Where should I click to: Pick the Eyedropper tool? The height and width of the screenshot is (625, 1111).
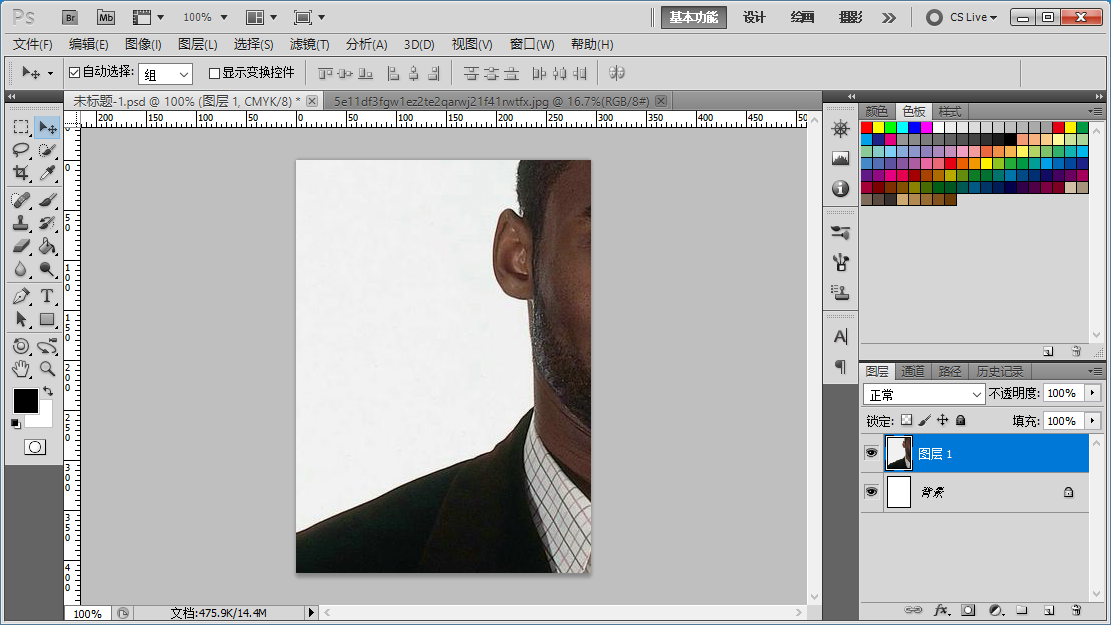pyautogui.click(x=46, y=173)
